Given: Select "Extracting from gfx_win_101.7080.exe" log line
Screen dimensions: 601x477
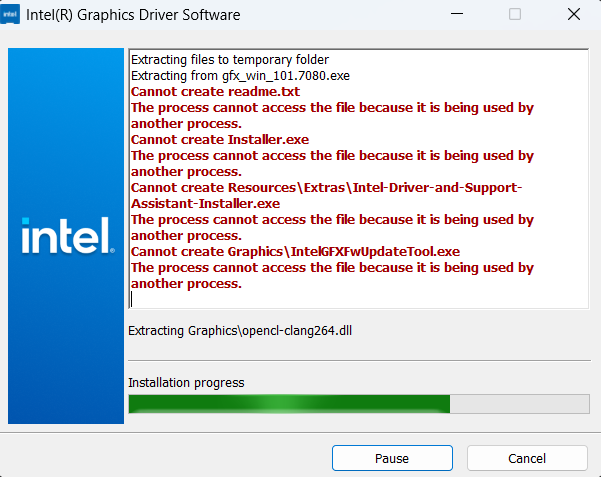Looking at the screenshot, I should click(240, 76).
